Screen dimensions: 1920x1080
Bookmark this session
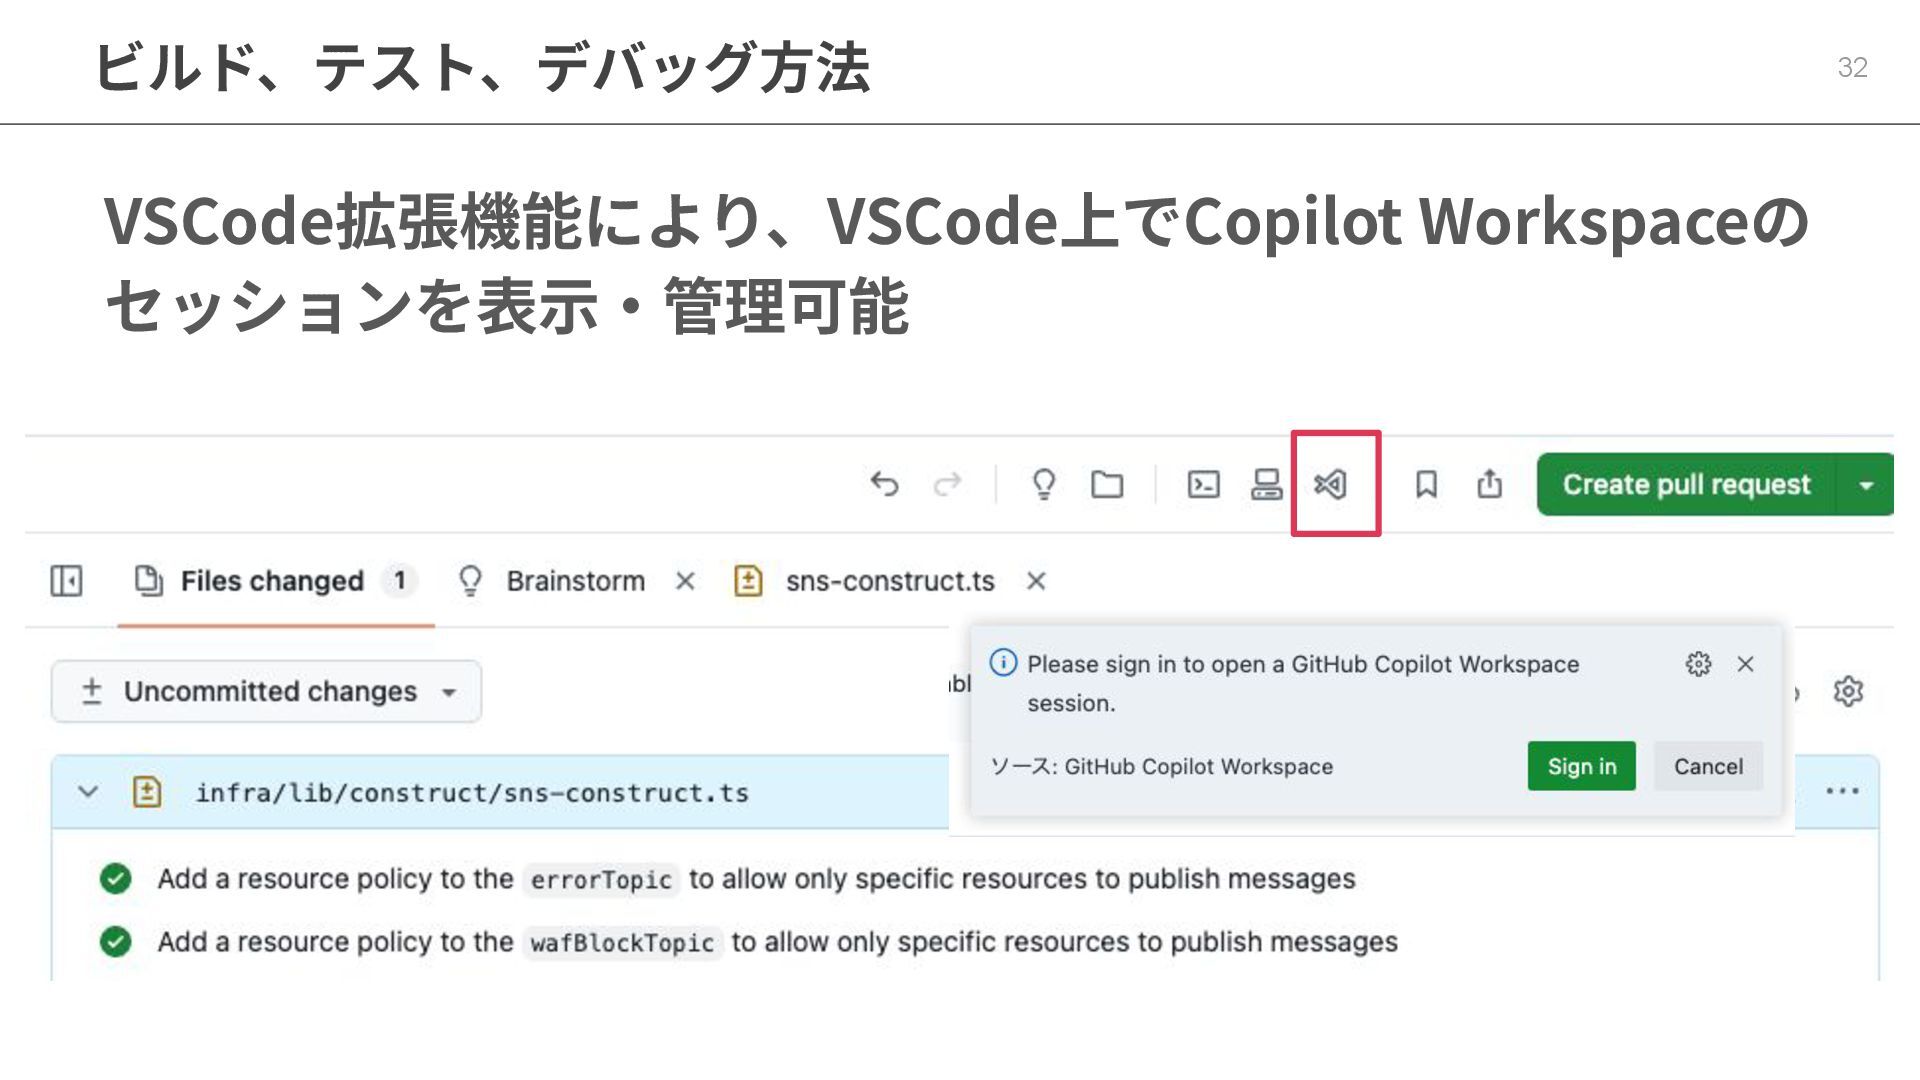point(1426,485)
